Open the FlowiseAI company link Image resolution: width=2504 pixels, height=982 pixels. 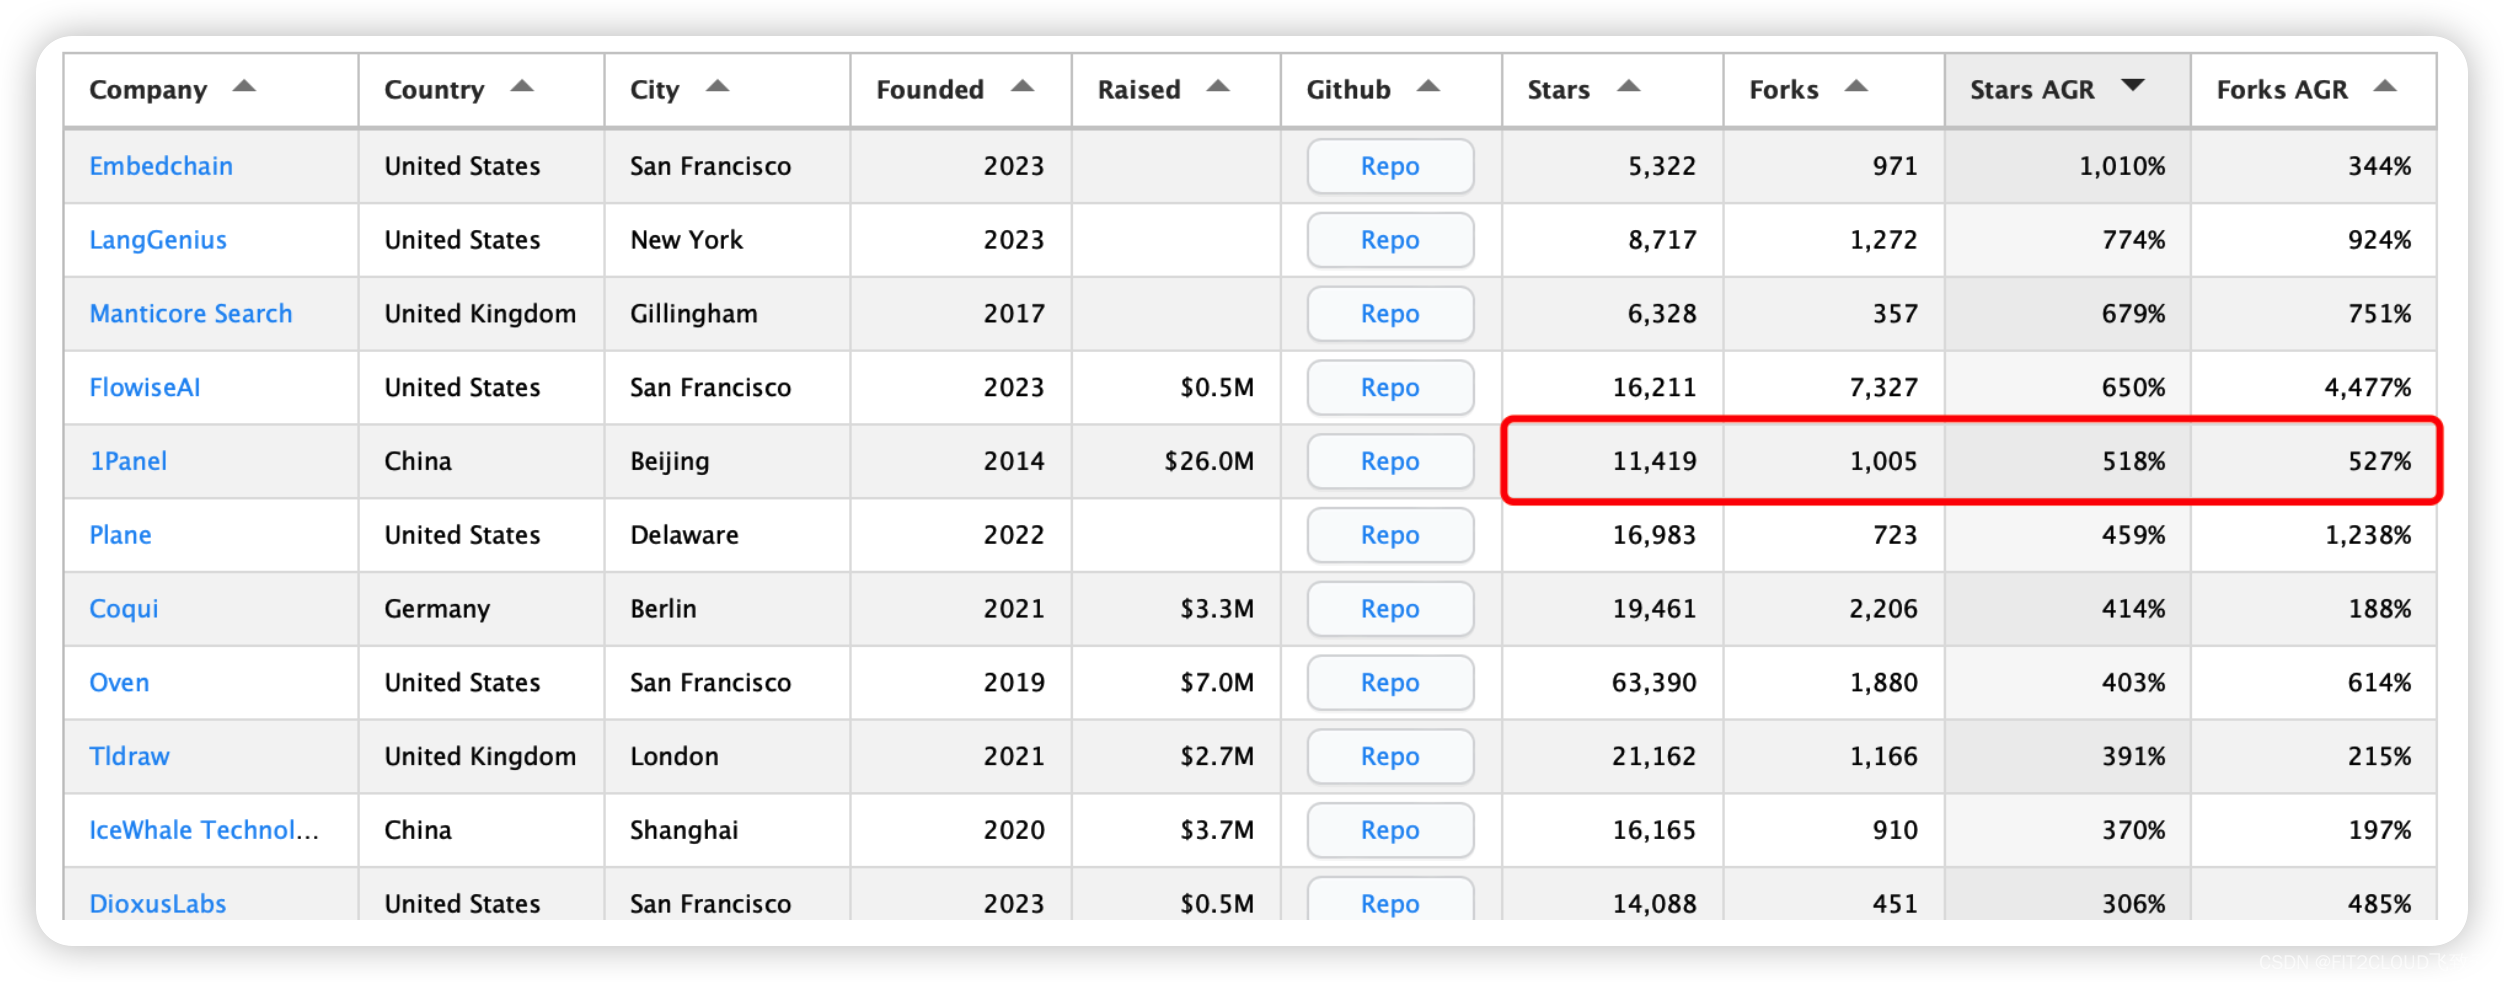[x=145, y=388]
